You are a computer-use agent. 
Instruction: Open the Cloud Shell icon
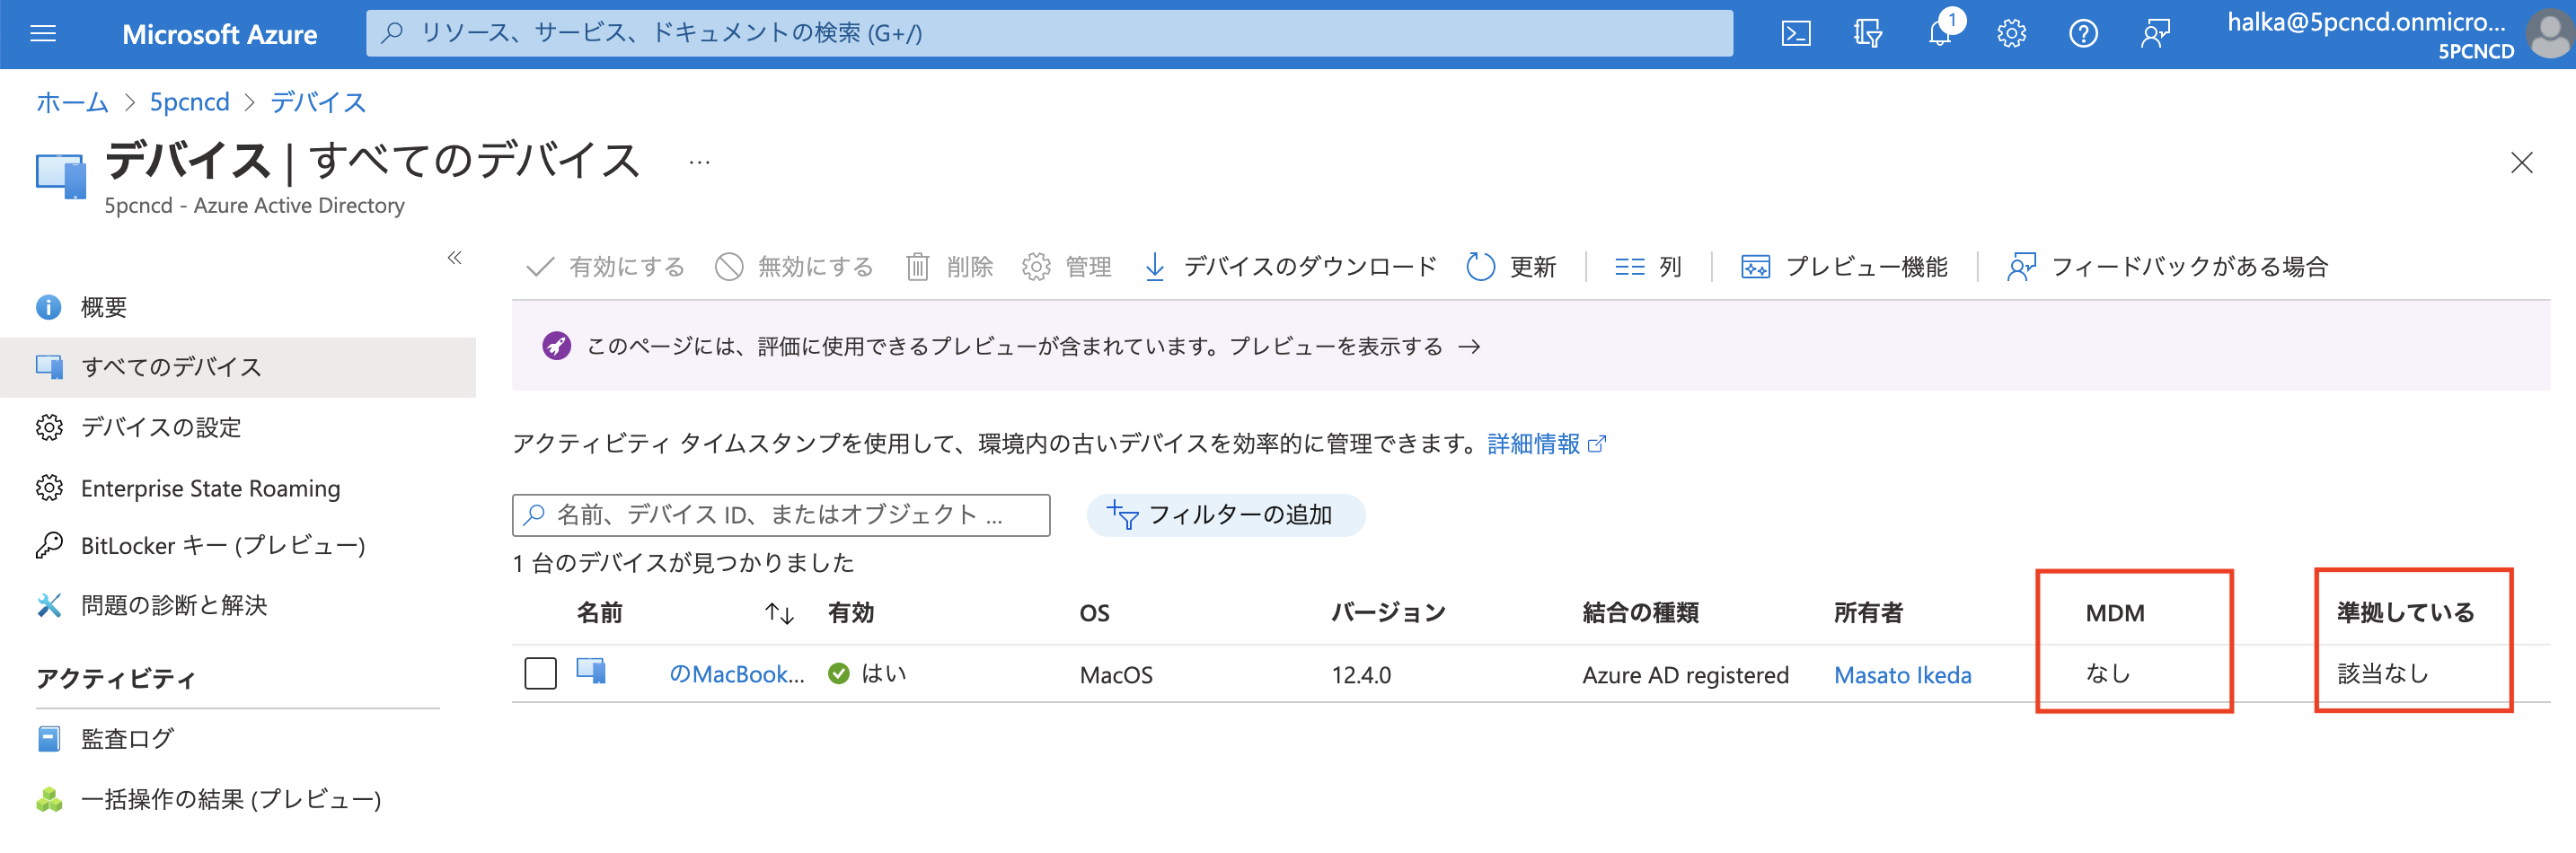tap(1795, 34)
